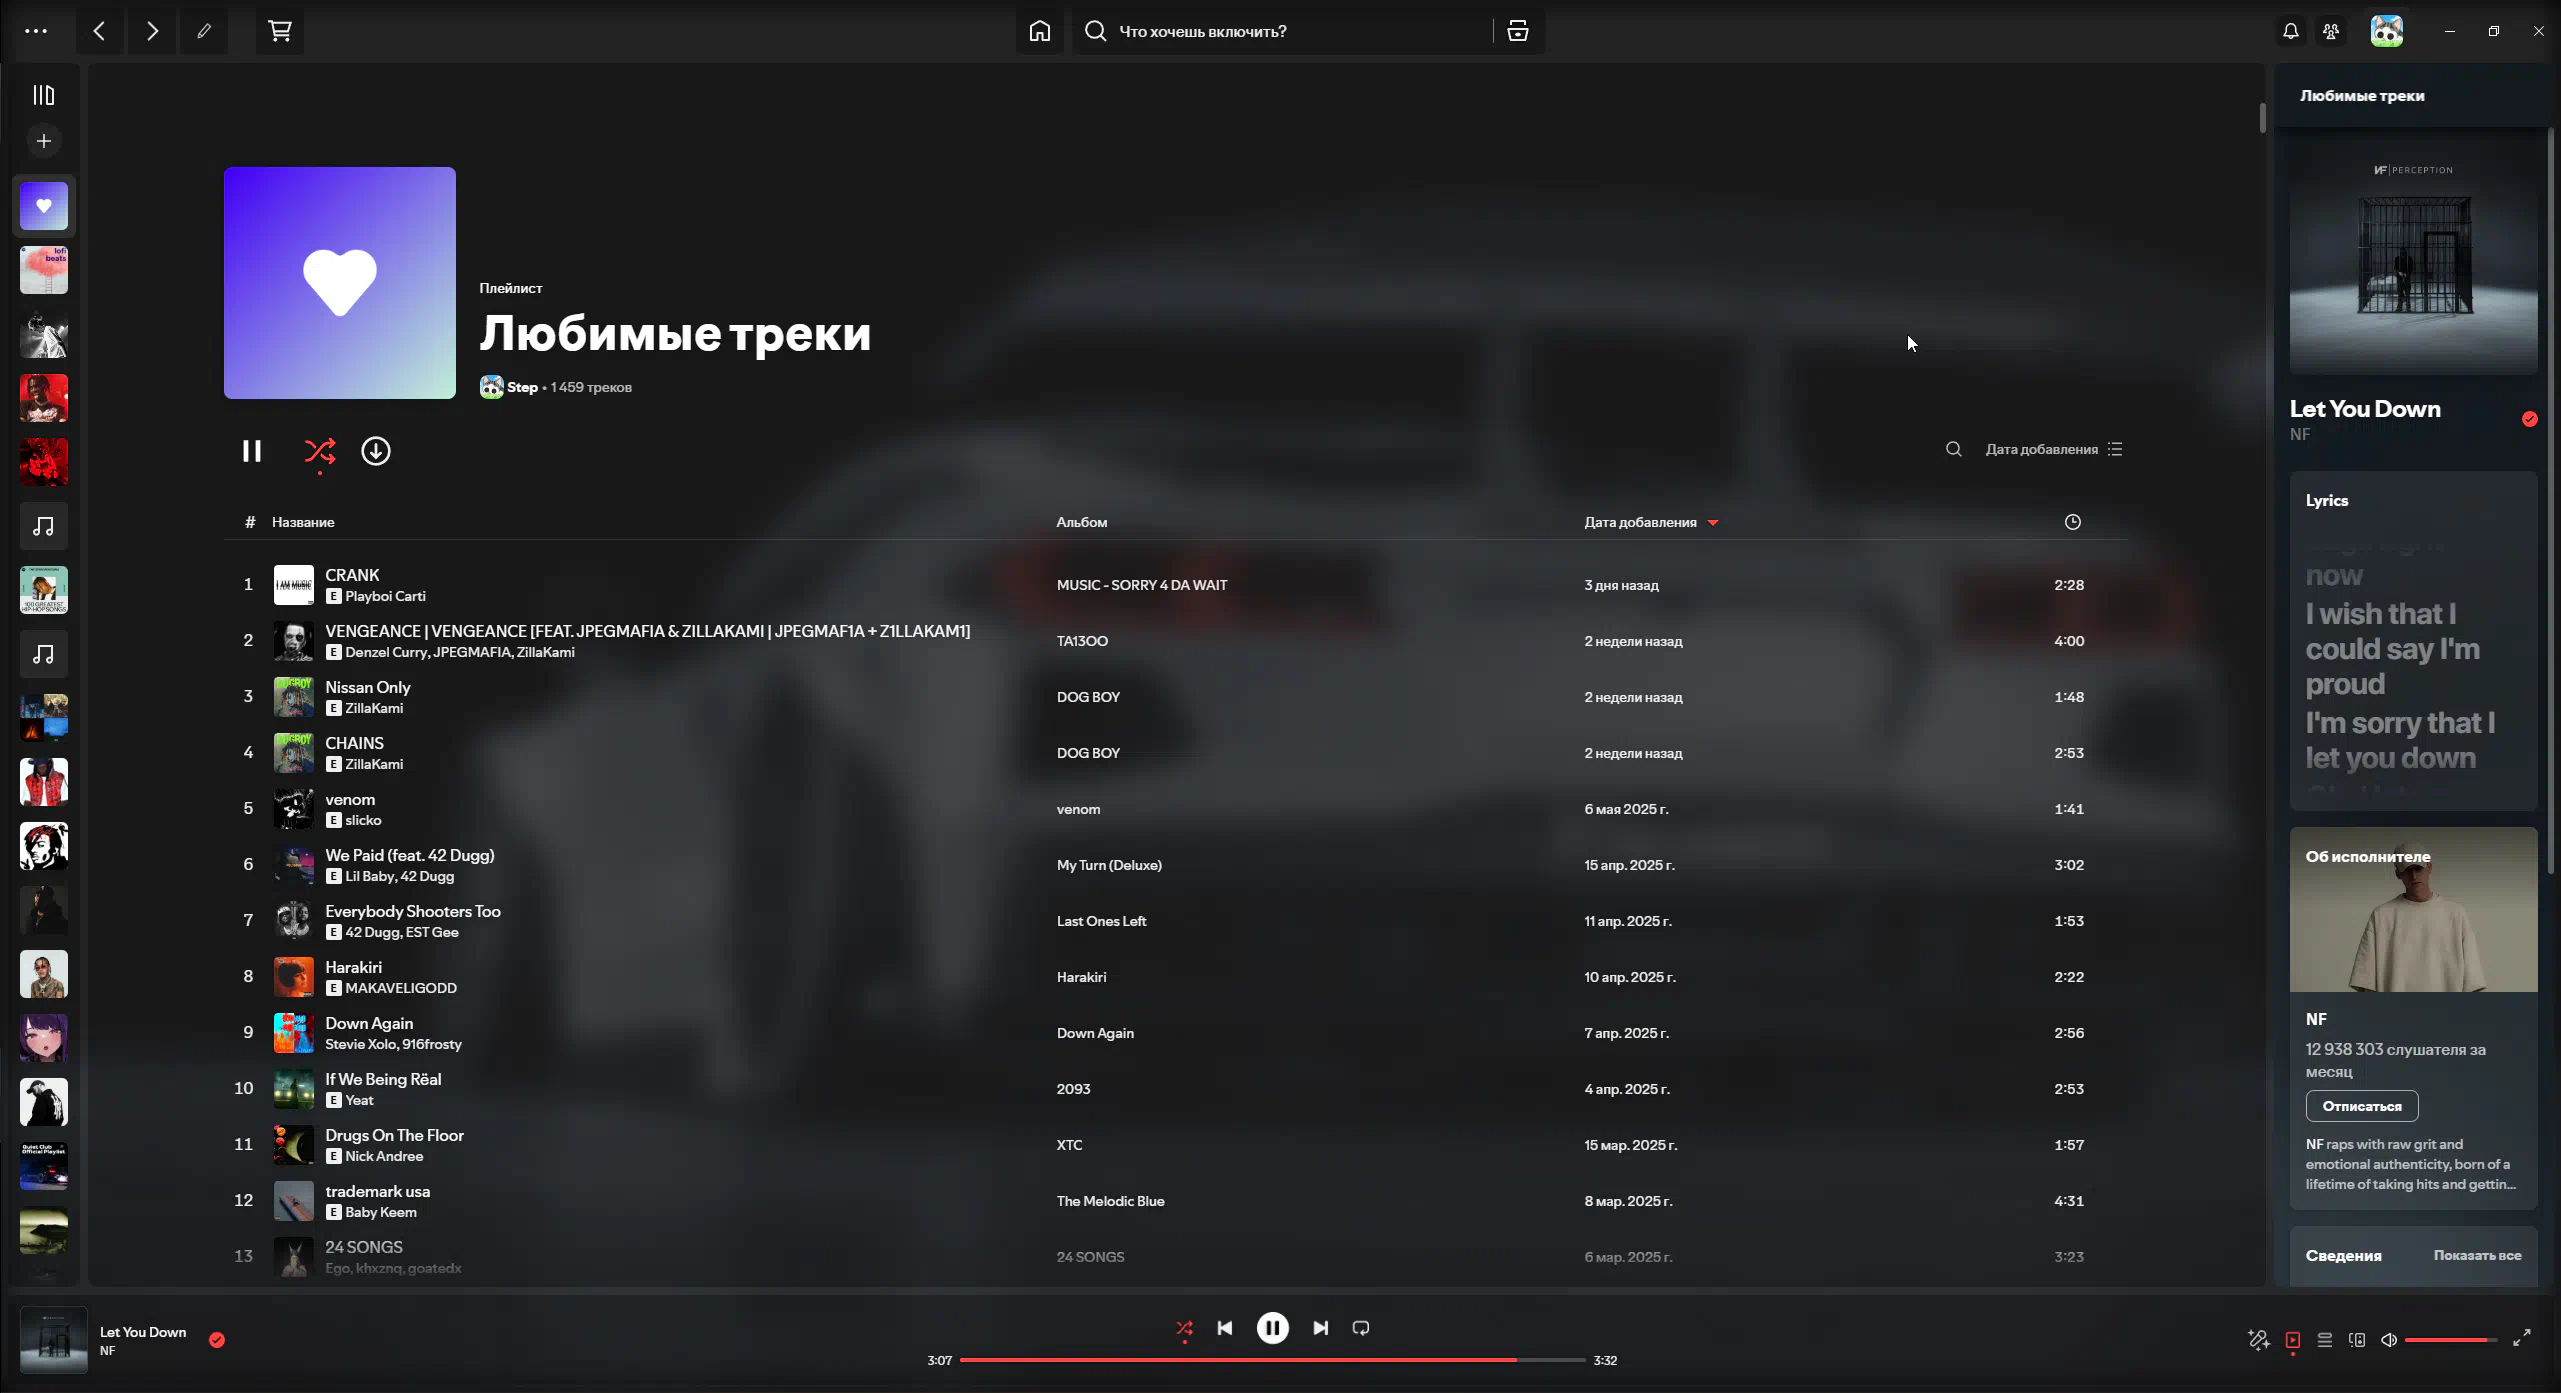The width and height of the screenshot is (2561, 1393).
Task: Open notifications bell icon
Action: coord(2291,31)
